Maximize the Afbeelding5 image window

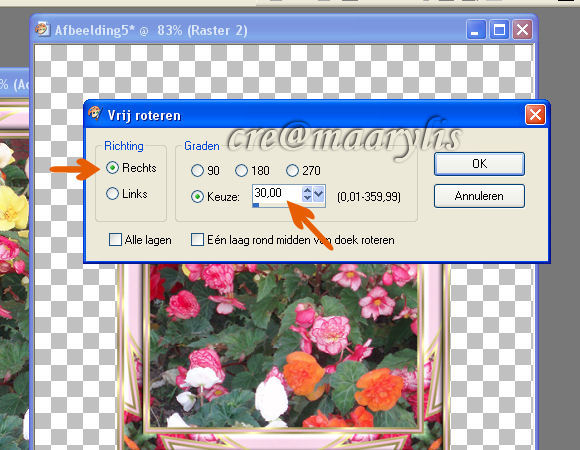tap(499, 30)
